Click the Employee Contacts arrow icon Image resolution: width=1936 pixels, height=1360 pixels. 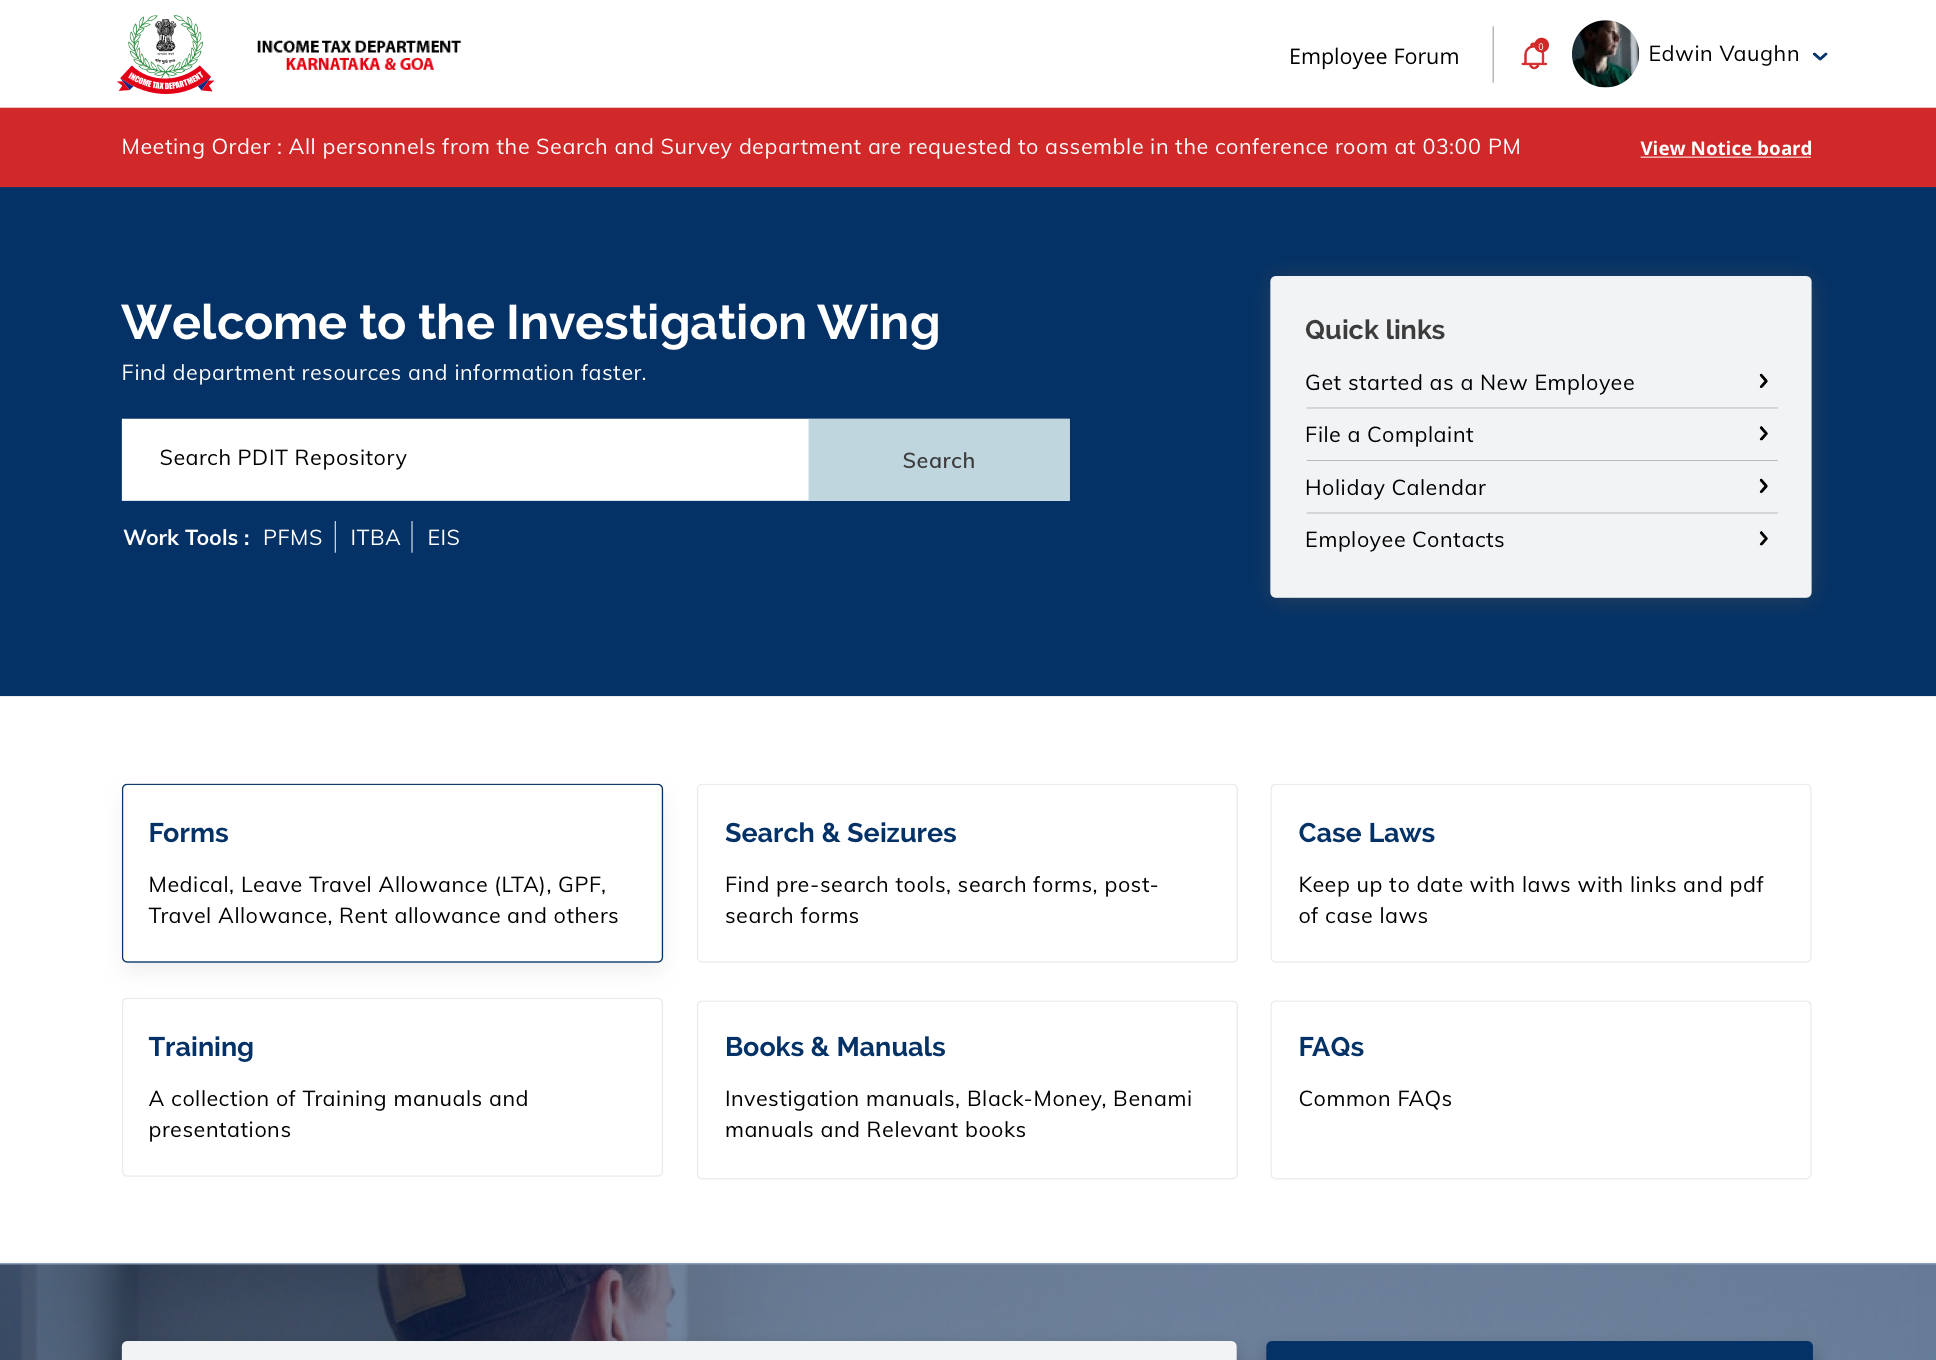pos(1763,538)
